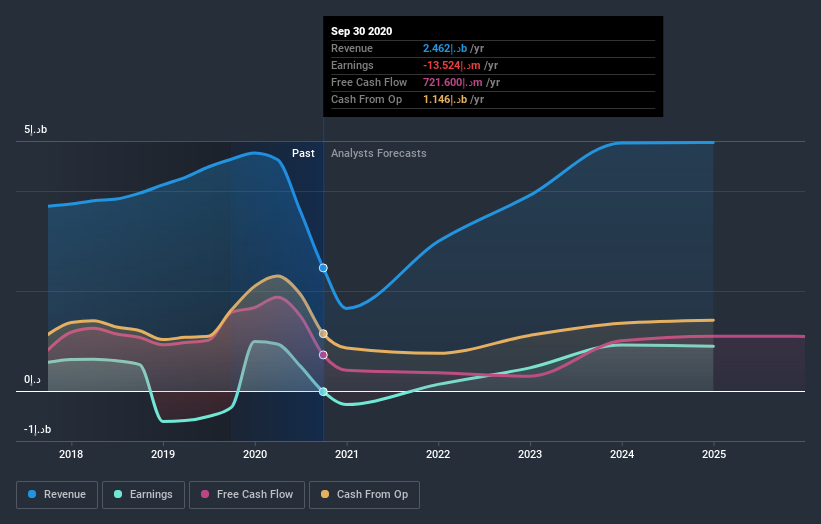
Task: Click the tooltip Revenue value 2.462
Action: (x=445, y=48)
